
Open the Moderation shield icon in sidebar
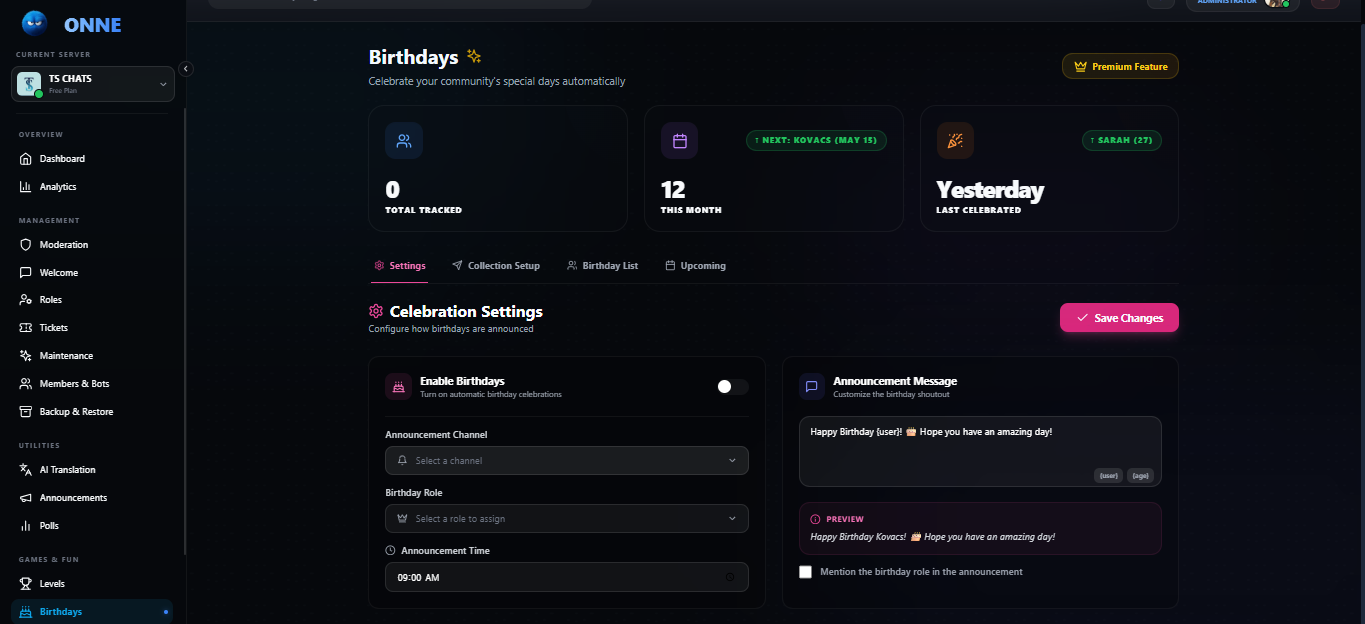click(x=26, y=245)
